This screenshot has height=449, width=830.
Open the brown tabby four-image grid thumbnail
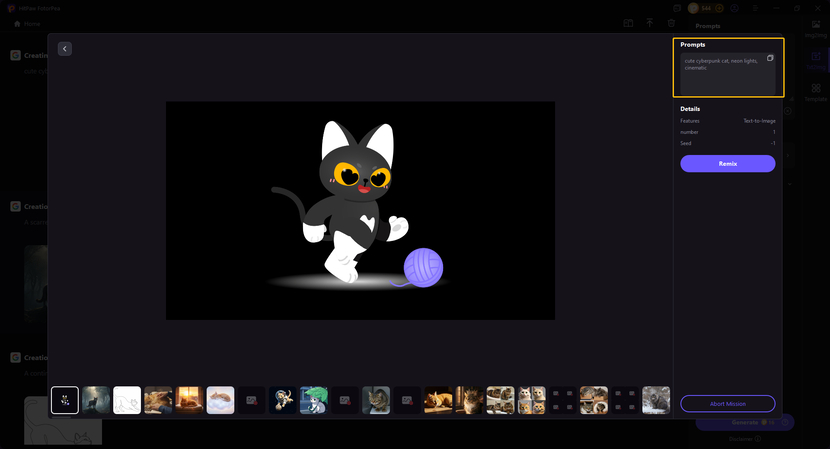500,400
